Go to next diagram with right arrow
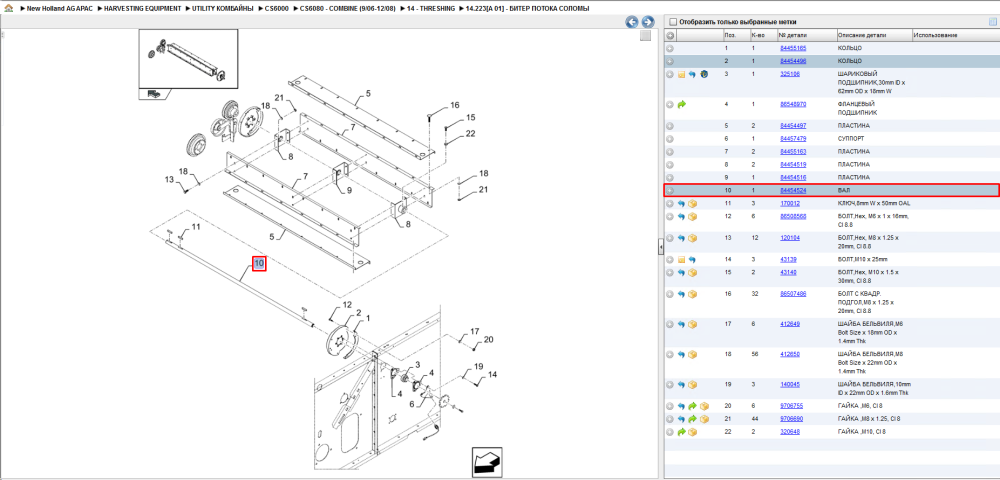The image size is (1000, 480). (x=648, y=22)
